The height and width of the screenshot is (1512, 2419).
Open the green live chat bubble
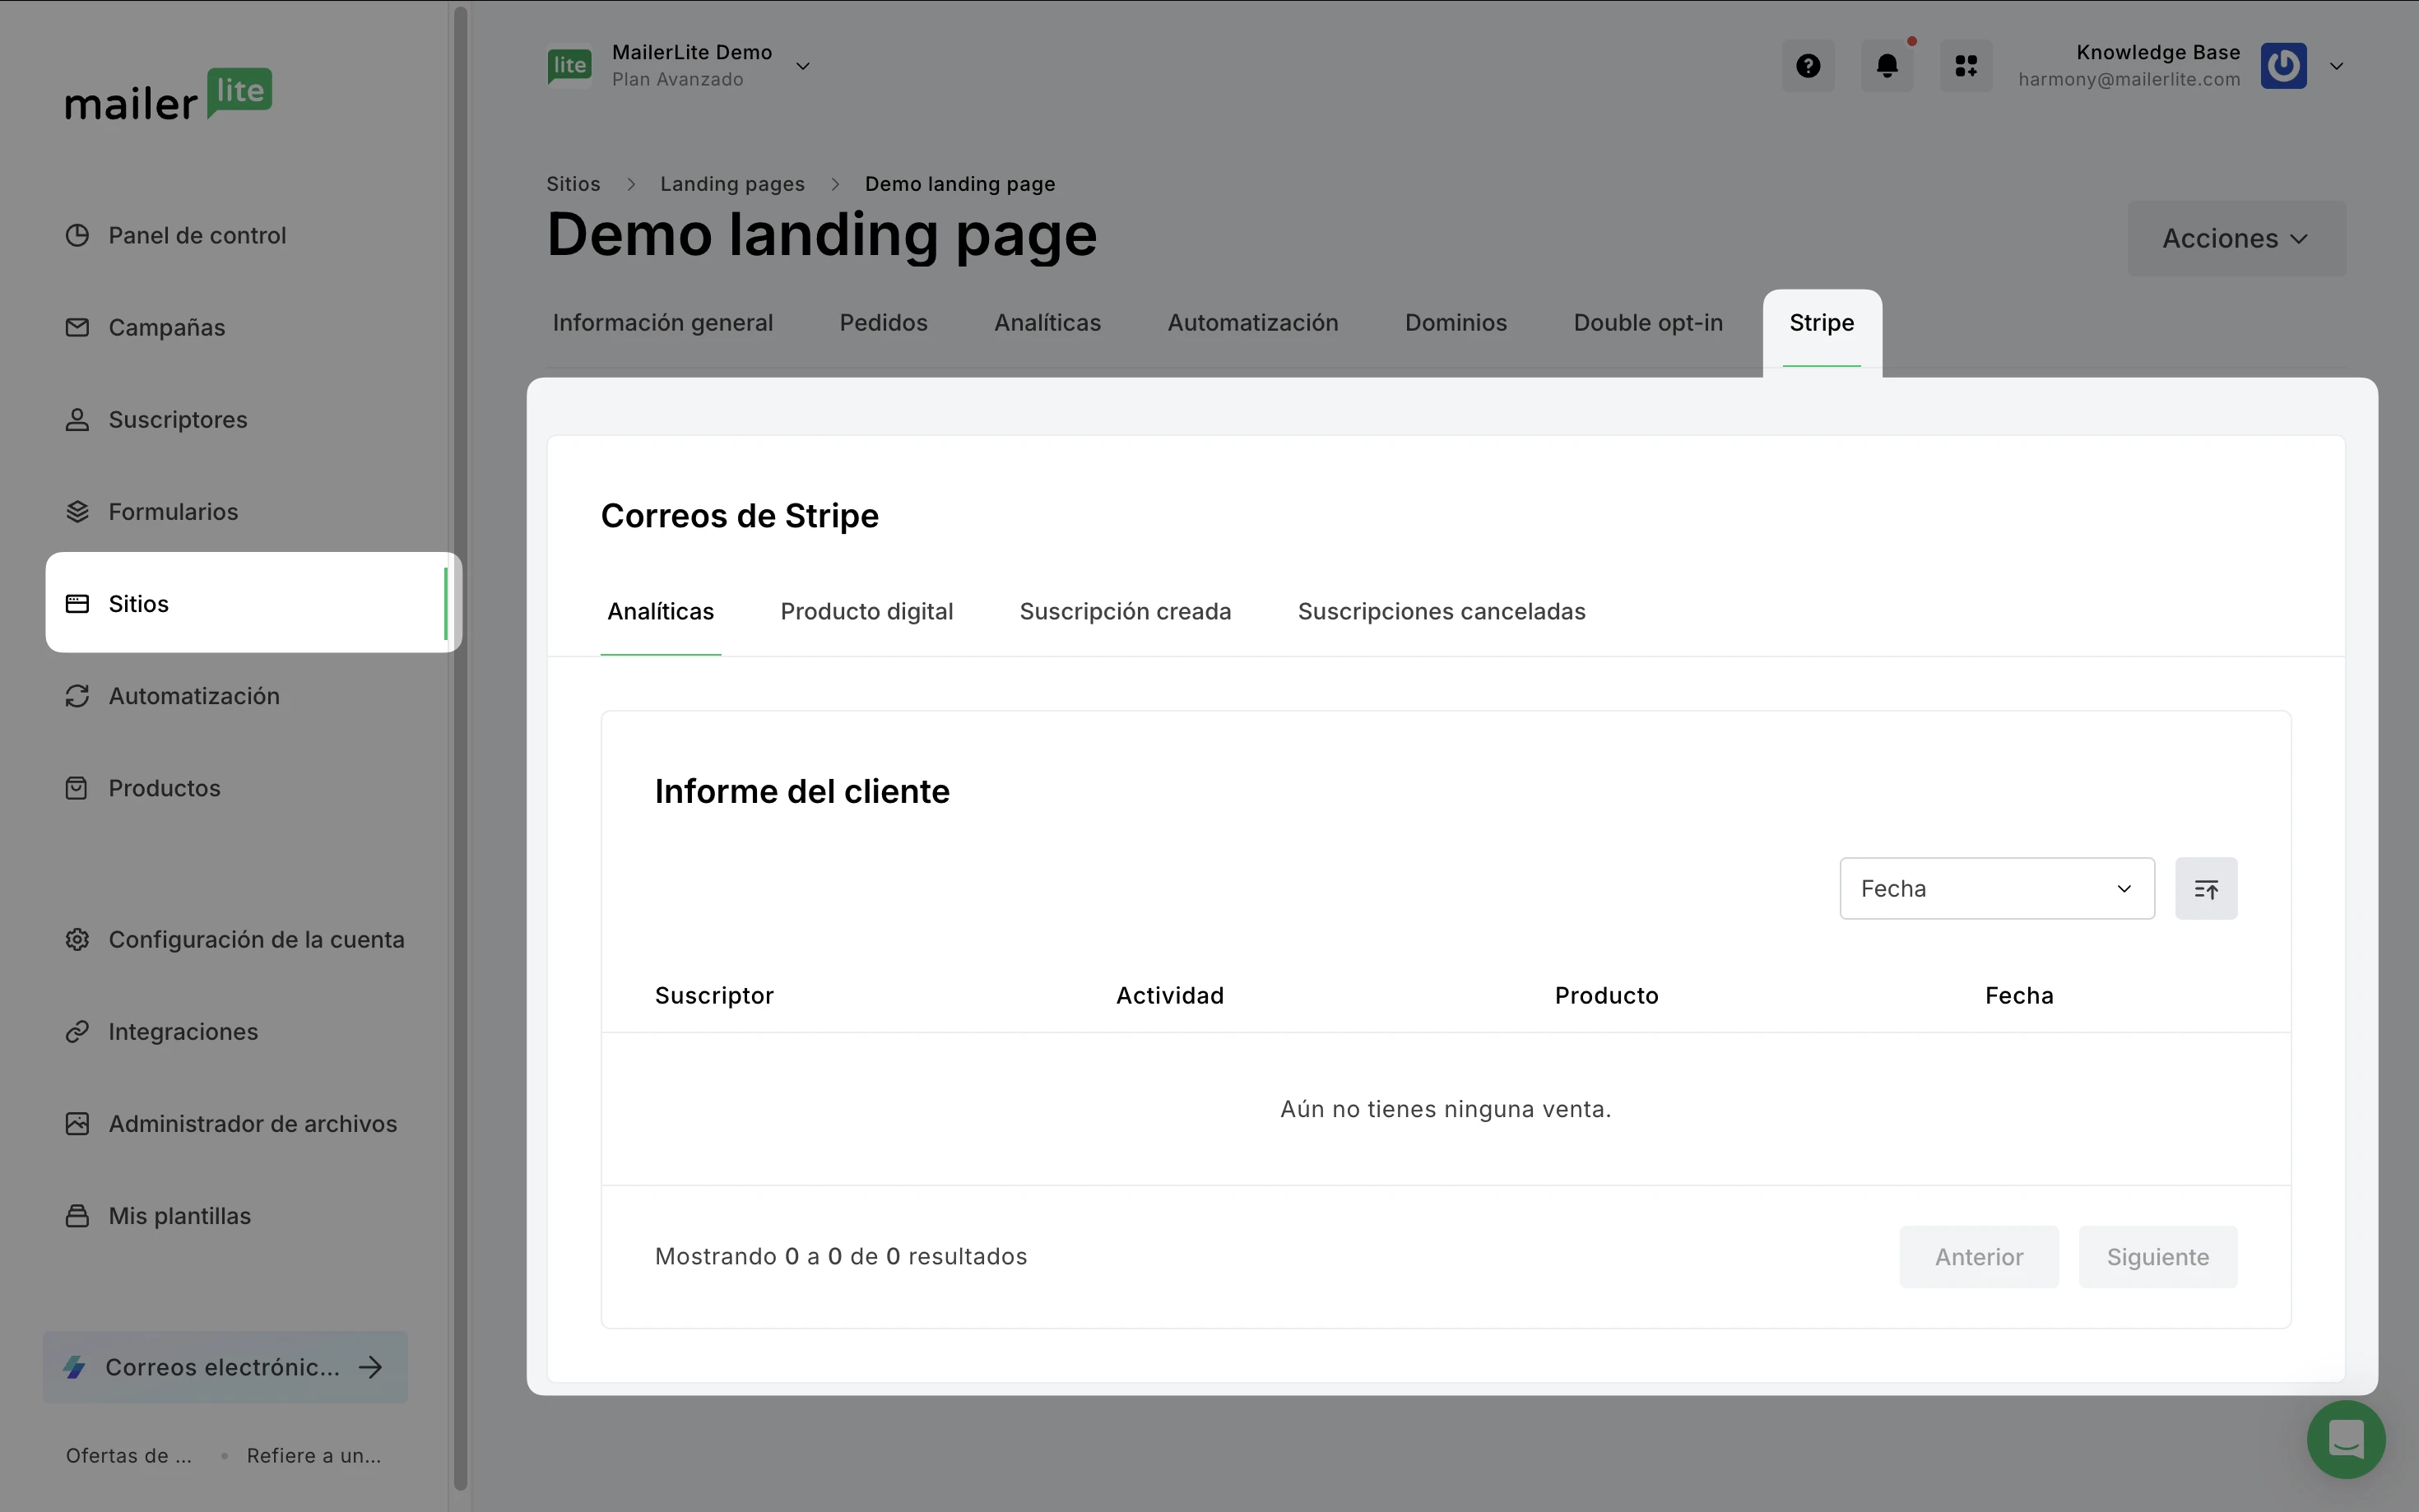(2345, 1439)
